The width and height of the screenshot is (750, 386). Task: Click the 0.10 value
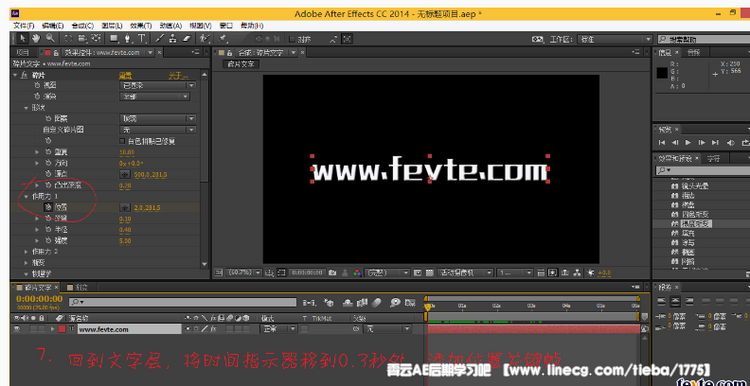point(125,219)
